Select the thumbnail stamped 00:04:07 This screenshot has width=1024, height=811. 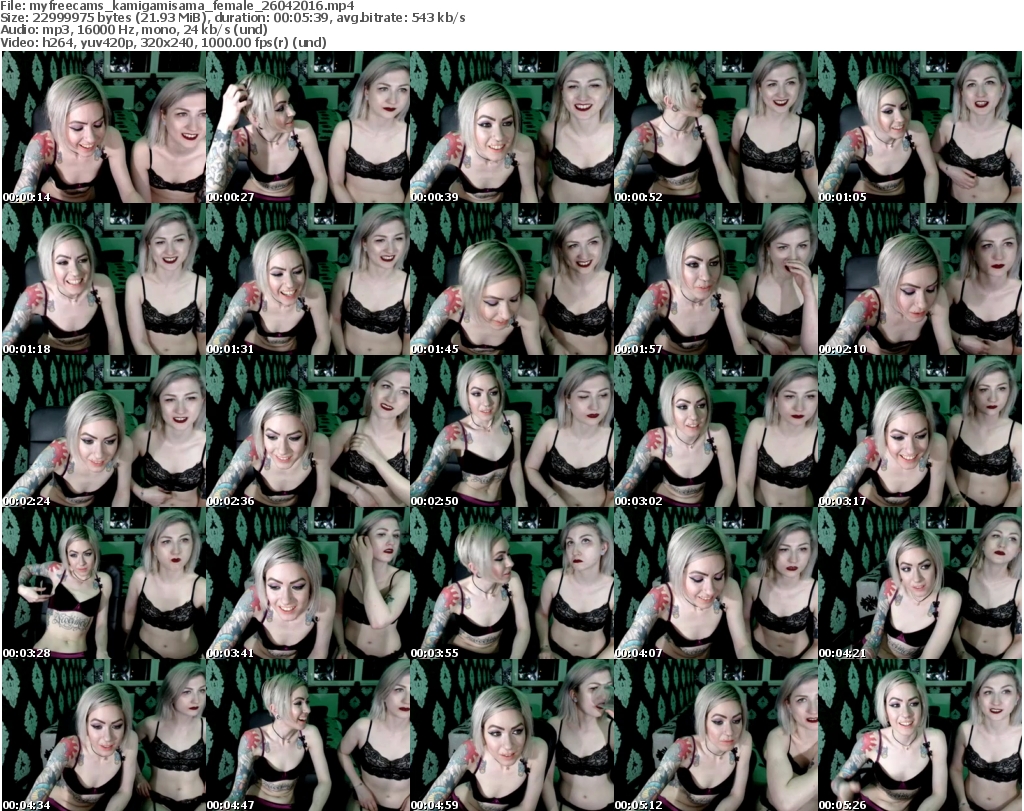(716, 583)
